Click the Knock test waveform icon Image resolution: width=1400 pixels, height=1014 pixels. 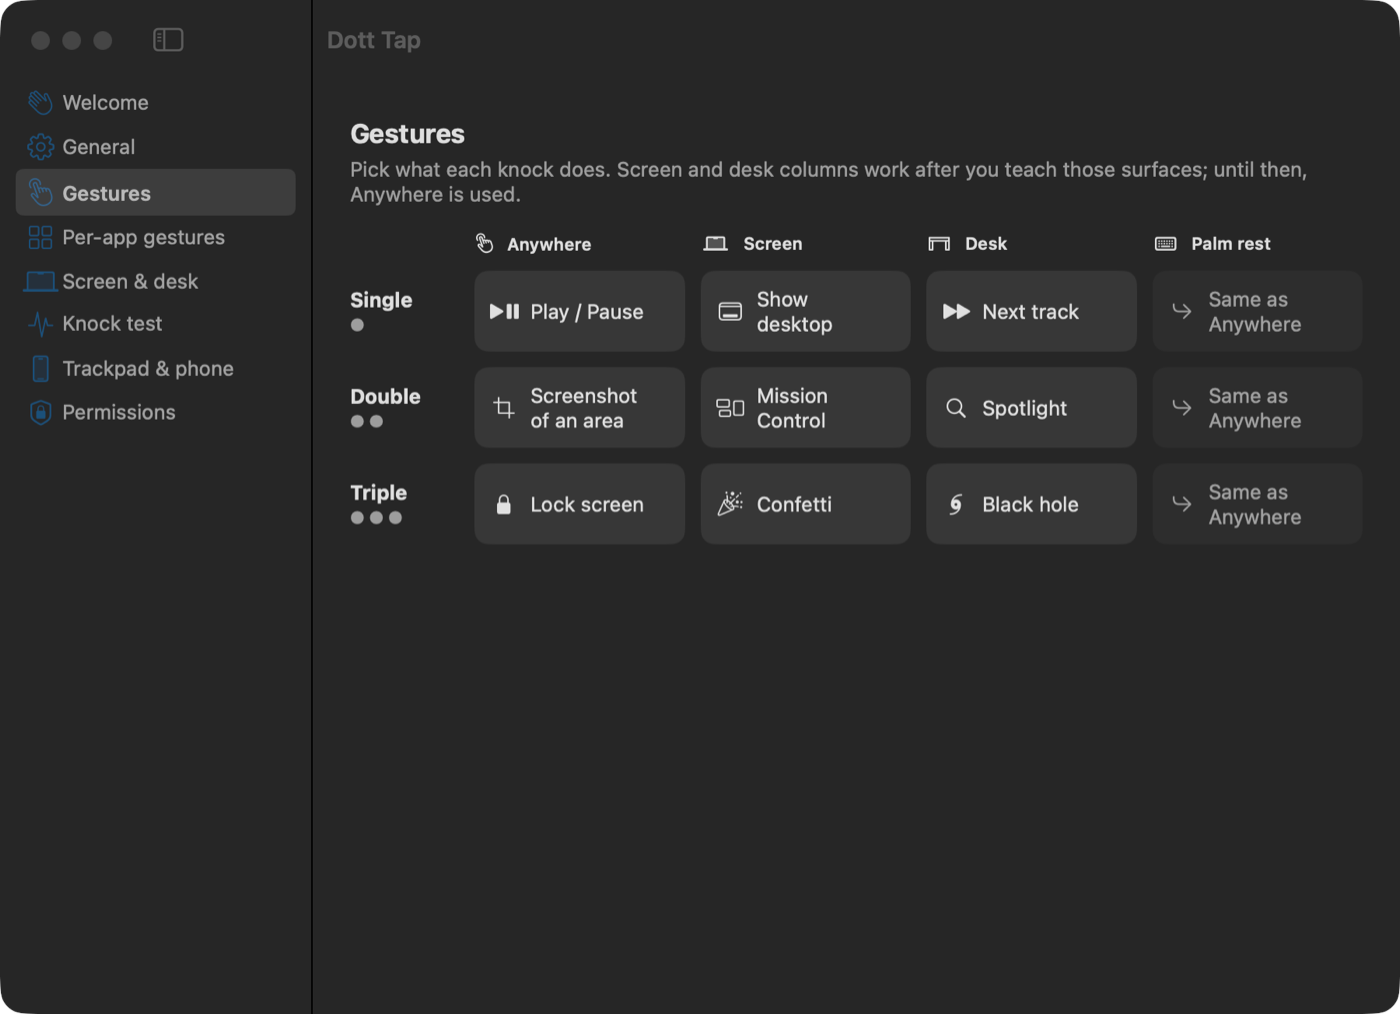40,324
